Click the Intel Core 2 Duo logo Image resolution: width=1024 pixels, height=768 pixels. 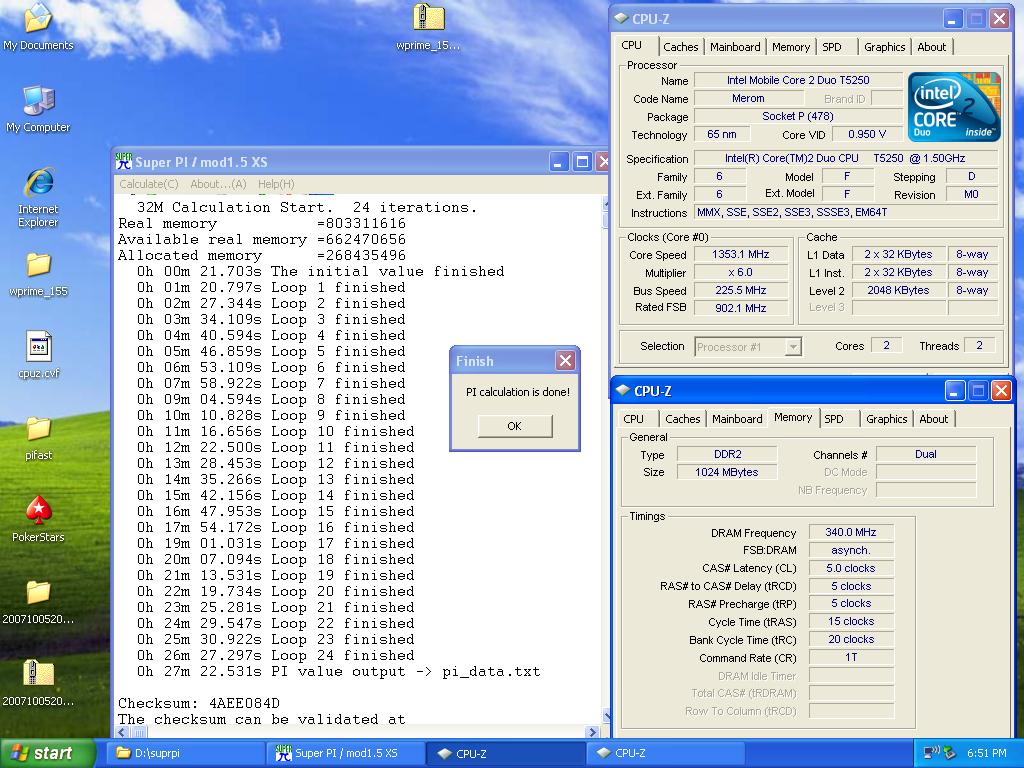953,107
